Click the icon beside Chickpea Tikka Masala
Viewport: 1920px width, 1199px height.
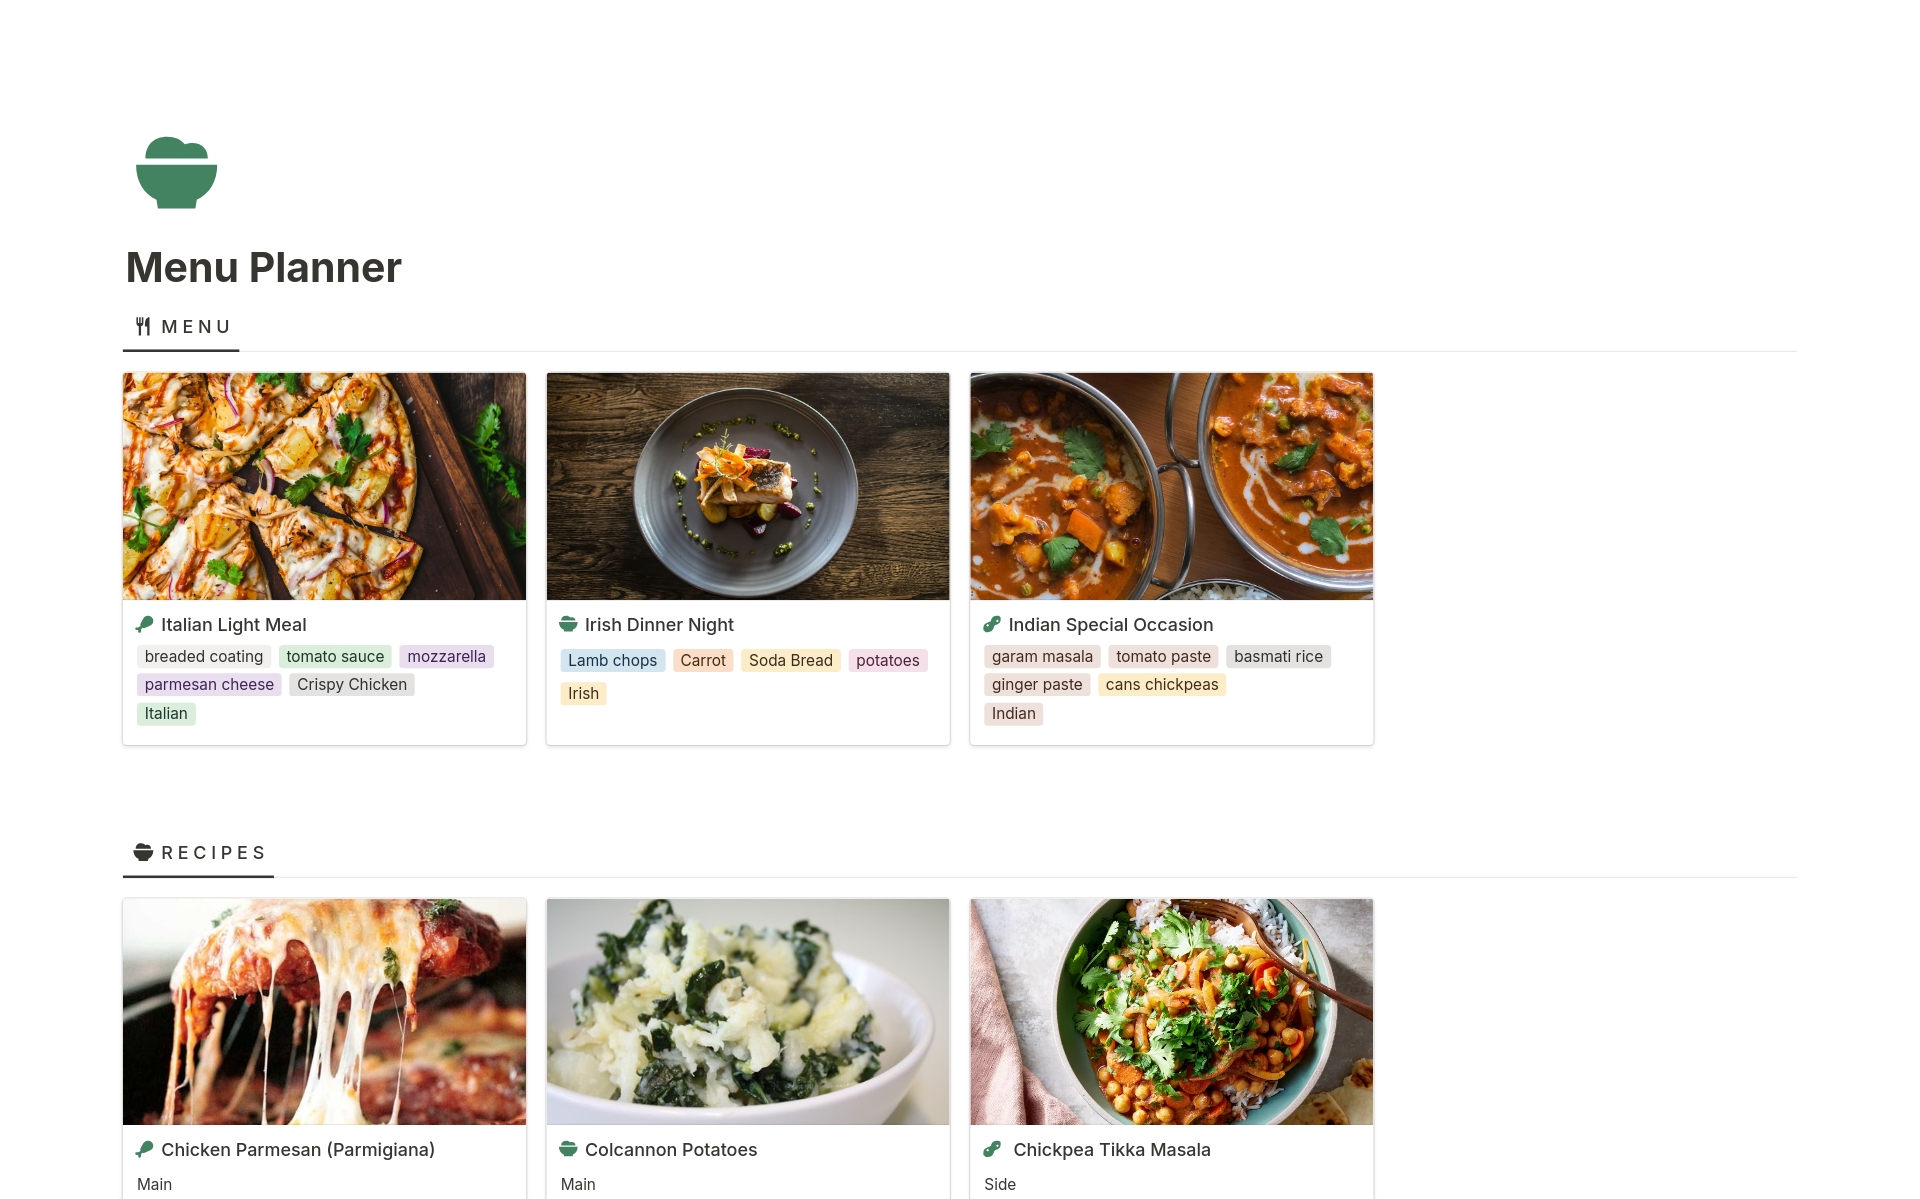coord(992,1149)
